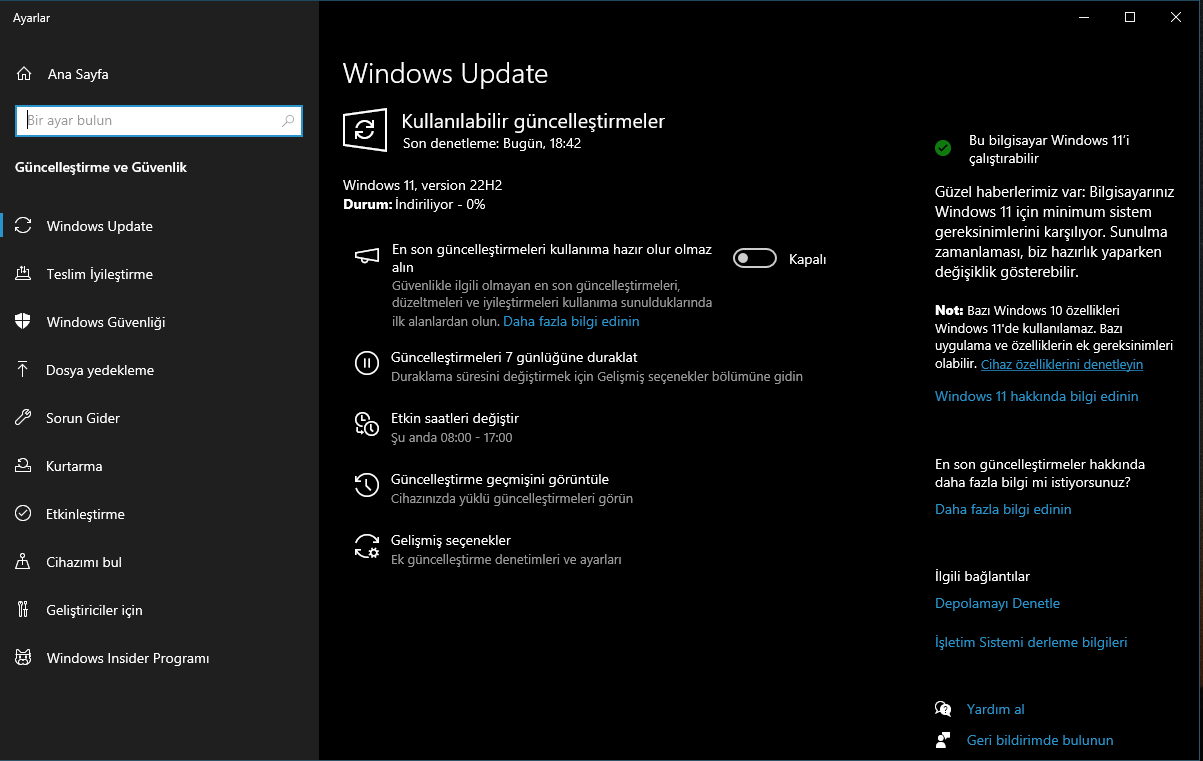Screen dimensions: 1203x761
Task: Click the Kullanılabilir güncelleştirmeler heading
Action: pos(533,121)
